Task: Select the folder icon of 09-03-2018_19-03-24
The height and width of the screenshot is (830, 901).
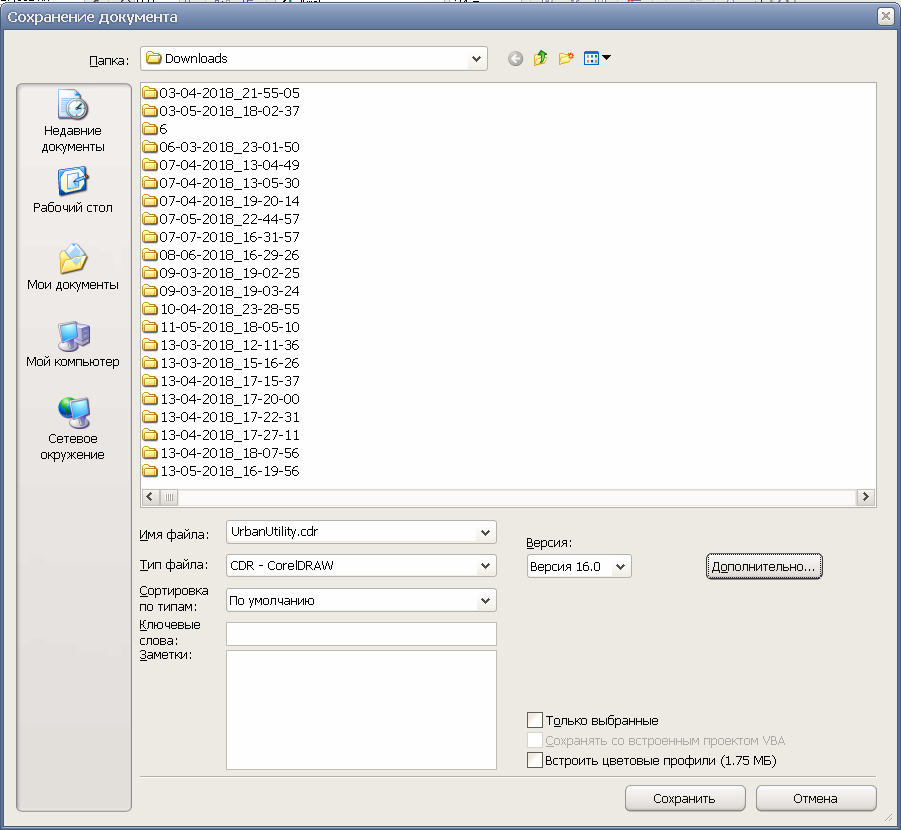Action: click(150, 291)
